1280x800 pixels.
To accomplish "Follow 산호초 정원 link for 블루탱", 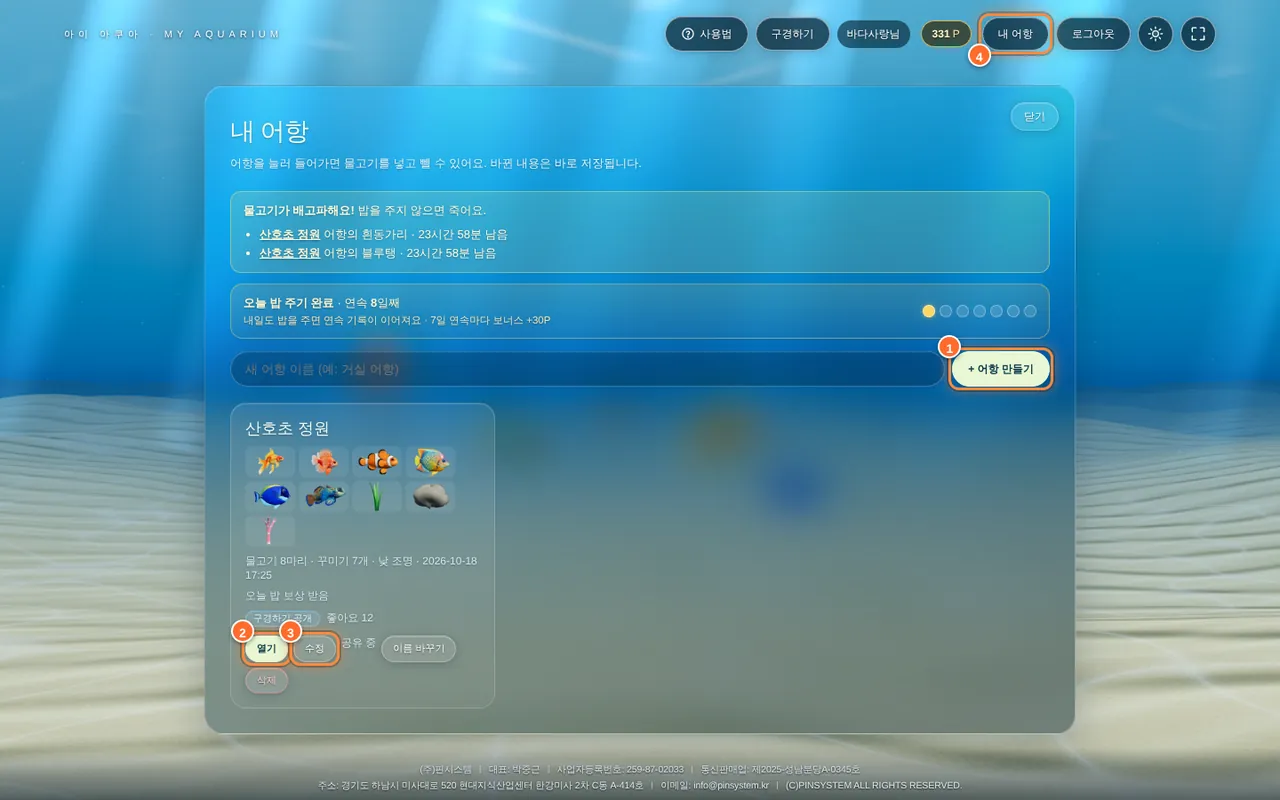I will (x=289, y=253).
